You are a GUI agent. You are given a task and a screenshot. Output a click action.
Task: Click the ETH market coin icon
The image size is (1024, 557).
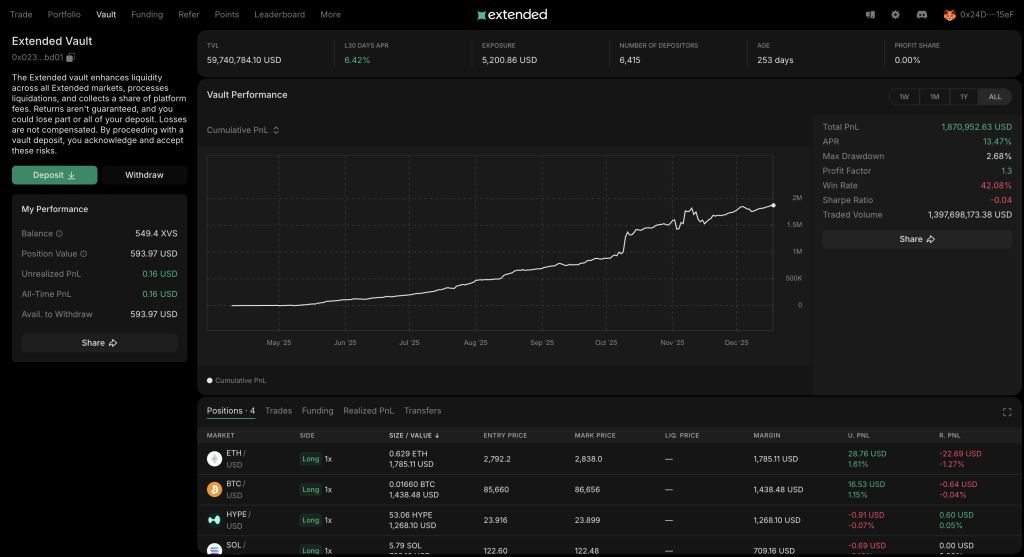coord(214,459)
